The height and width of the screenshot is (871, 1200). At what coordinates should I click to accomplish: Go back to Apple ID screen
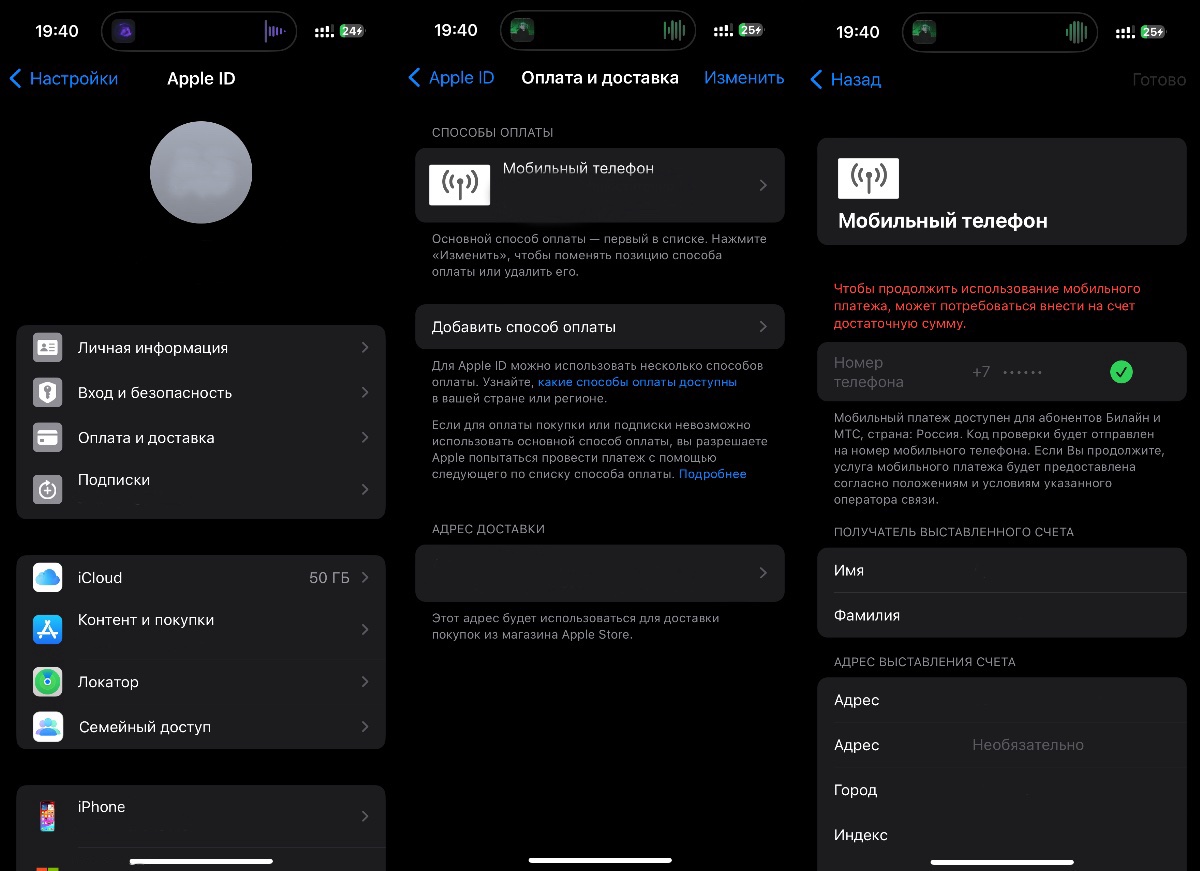[451, 78]
